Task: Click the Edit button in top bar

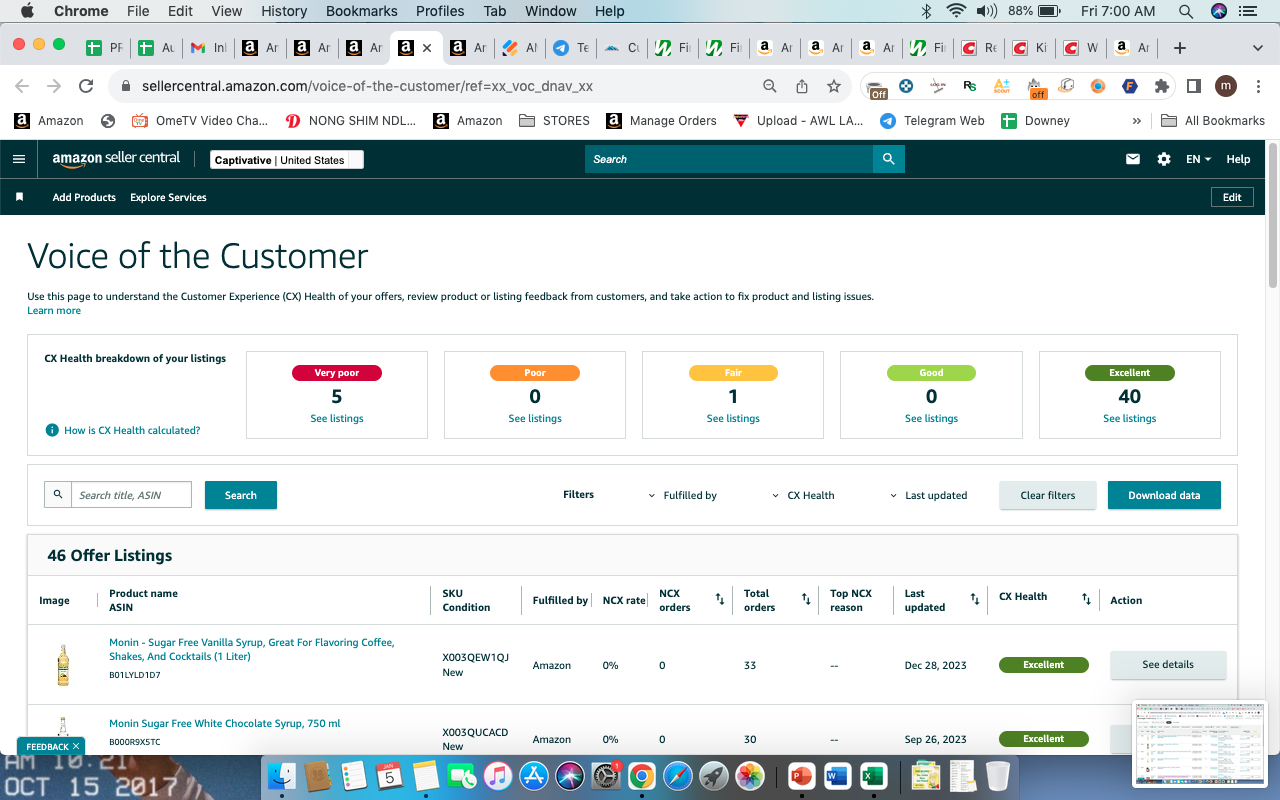Action: [1232, 197]
